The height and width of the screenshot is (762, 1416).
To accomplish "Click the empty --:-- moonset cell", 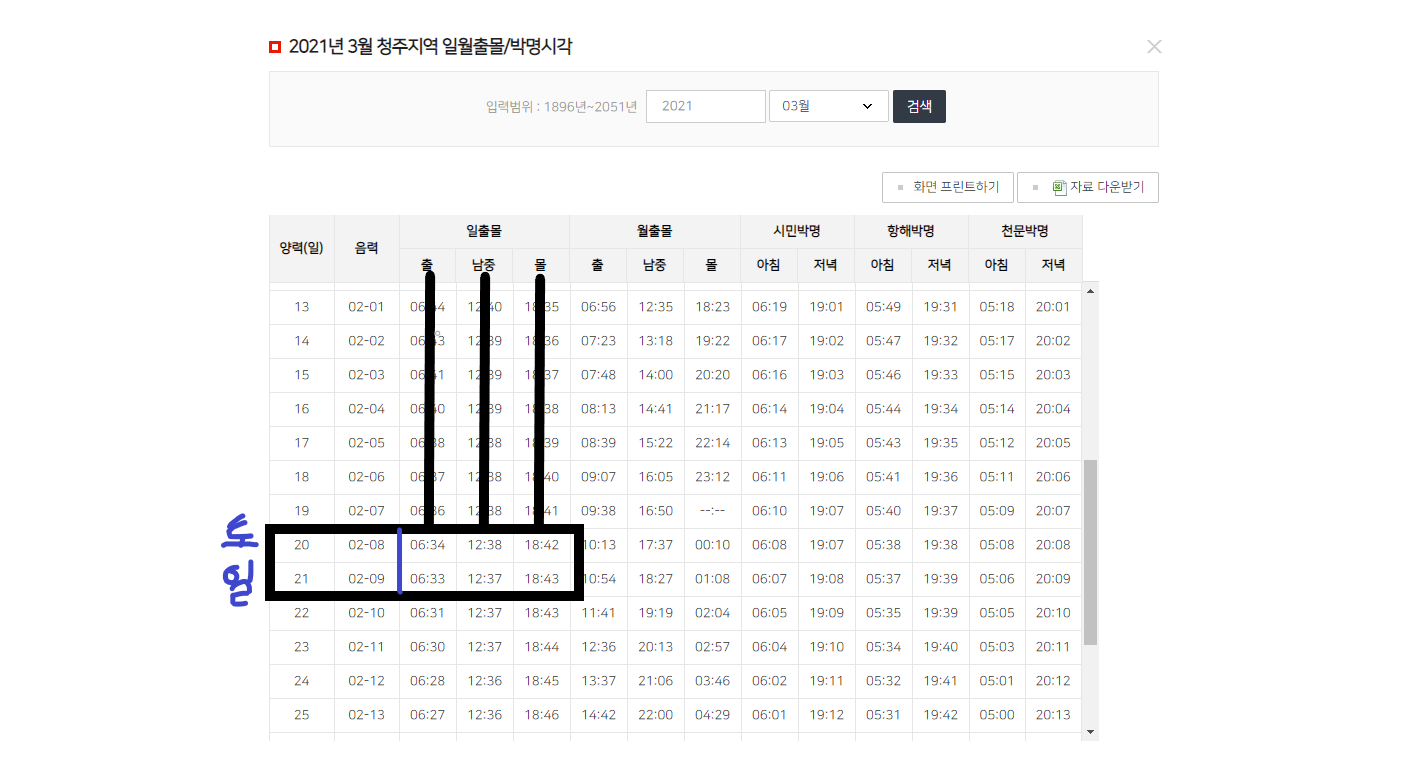I will click(x=712, y=511).
